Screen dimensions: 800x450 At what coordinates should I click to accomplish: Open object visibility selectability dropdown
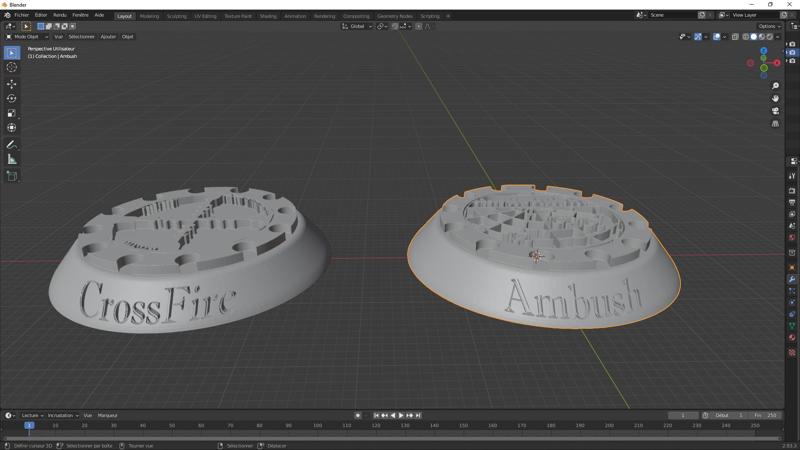coord(684,37)
